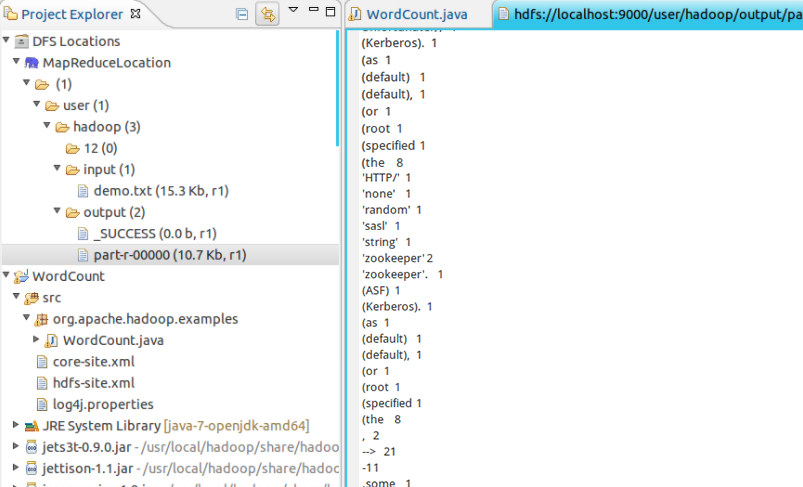Screen dimensions: 803x487
Task: Select _SUCCESS (0.0 b, r1) file
Action: coord(155,234)
